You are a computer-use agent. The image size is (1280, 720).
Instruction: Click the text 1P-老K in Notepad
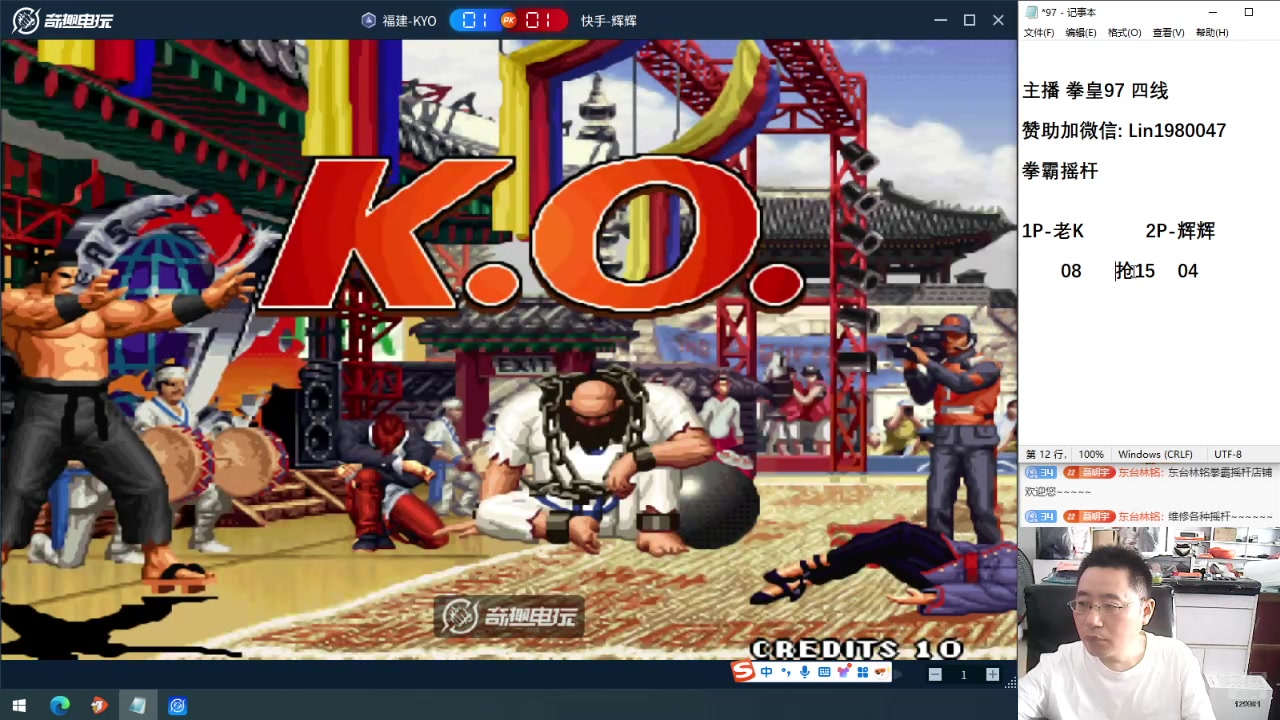[x=1053, y=231]
